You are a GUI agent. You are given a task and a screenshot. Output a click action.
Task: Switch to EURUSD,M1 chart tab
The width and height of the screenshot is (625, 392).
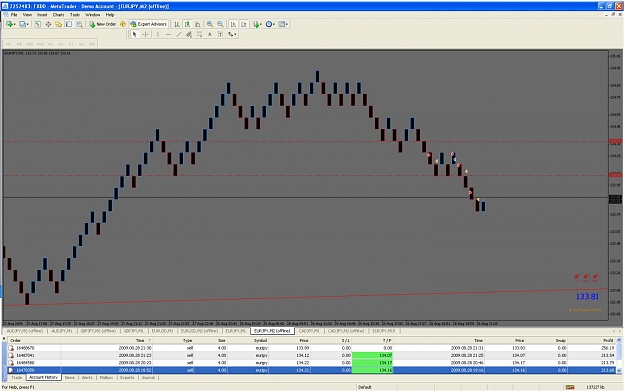coord(162,331)
